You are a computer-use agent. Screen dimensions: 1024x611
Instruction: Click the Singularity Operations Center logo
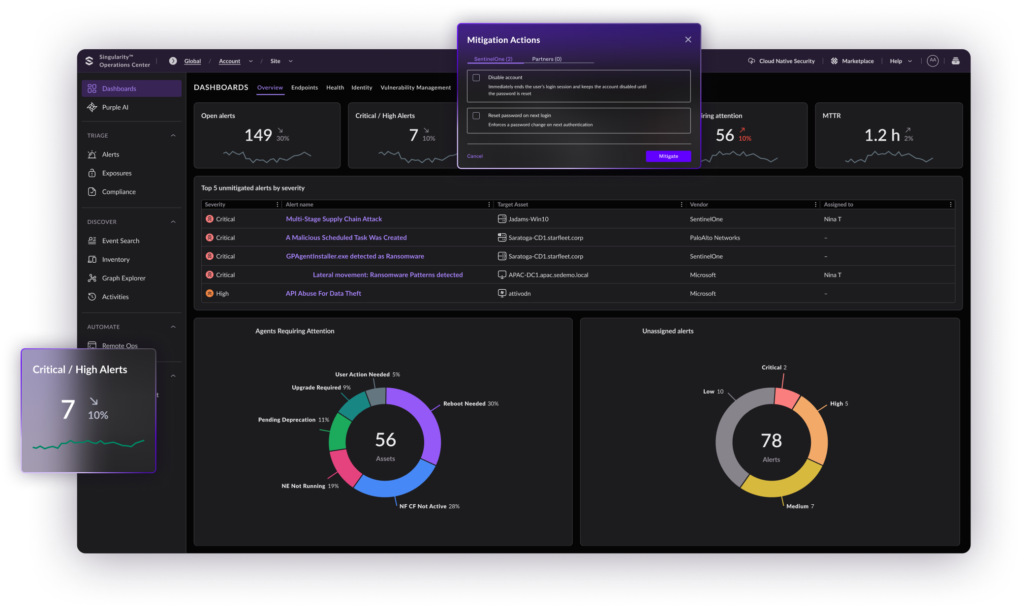pos(89,61)
